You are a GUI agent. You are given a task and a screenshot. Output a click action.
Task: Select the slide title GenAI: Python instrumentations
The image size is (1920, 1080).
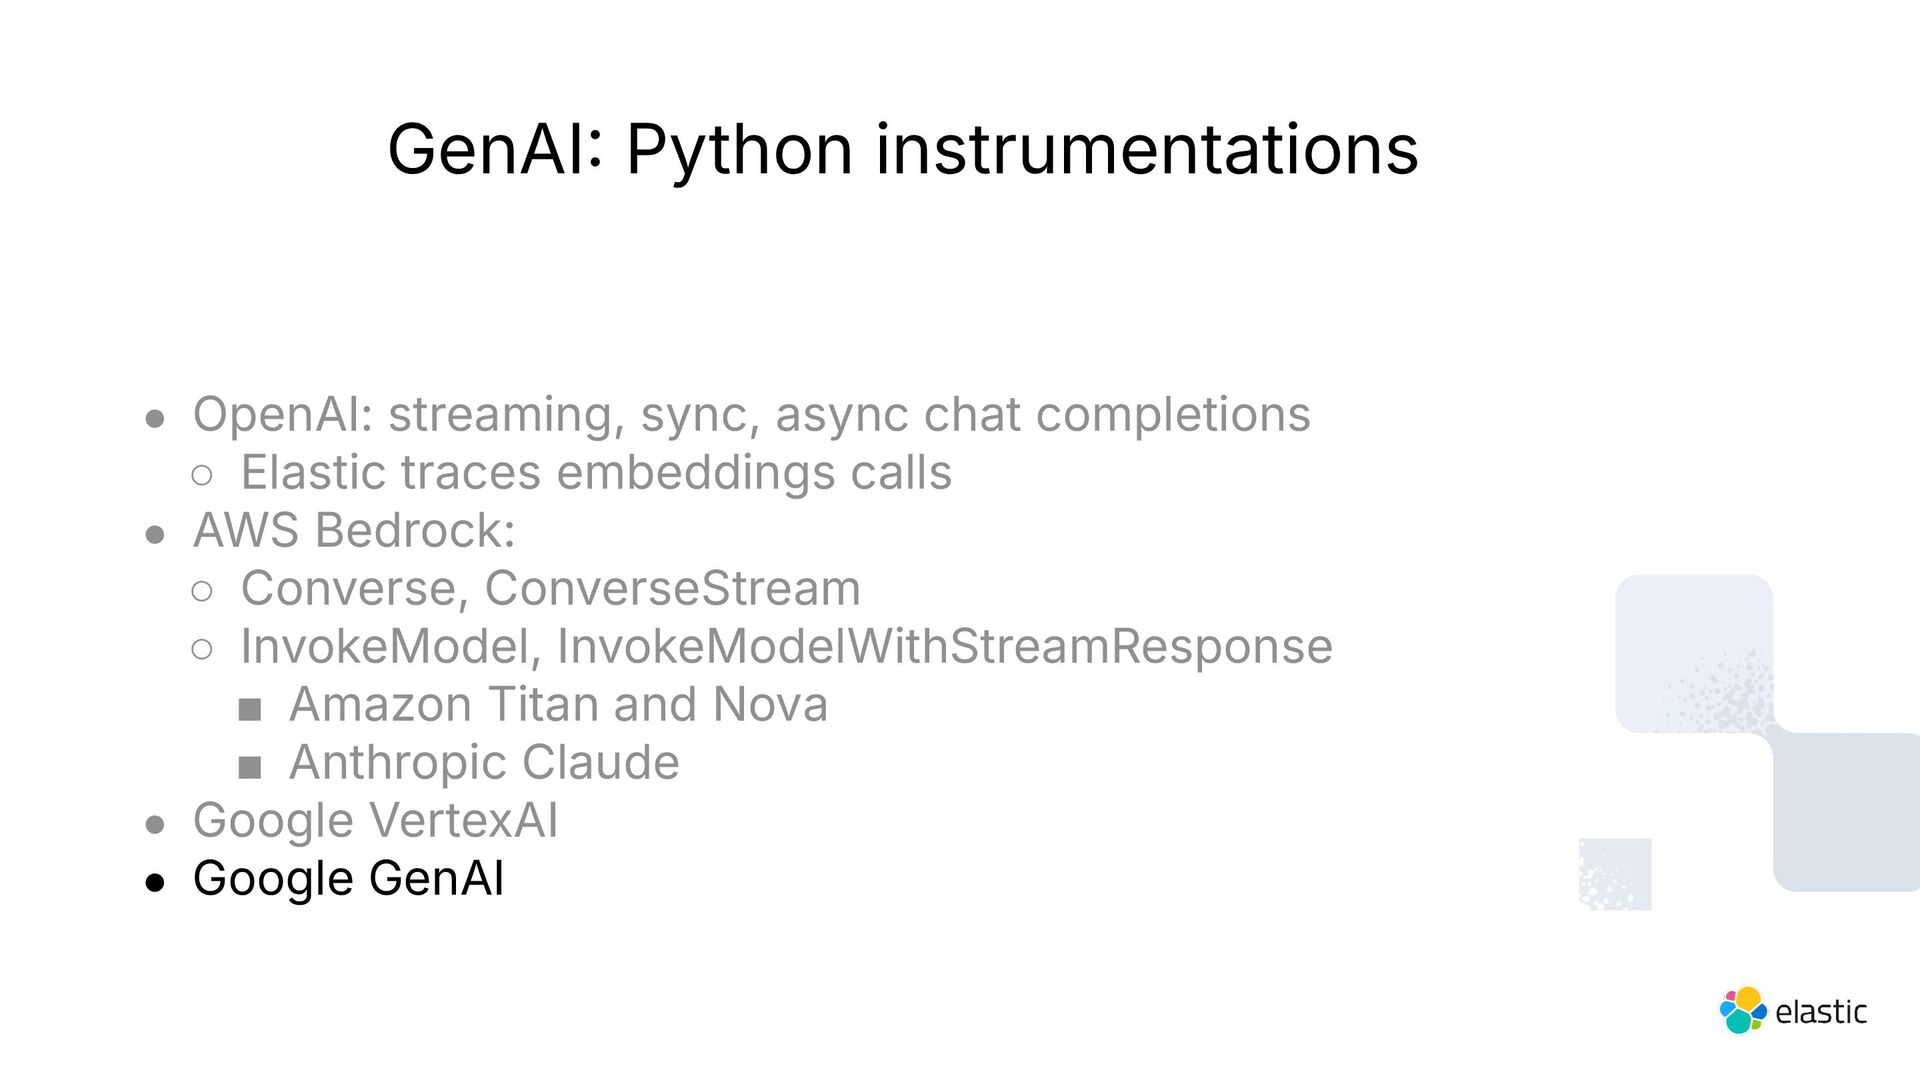[902, 150]
